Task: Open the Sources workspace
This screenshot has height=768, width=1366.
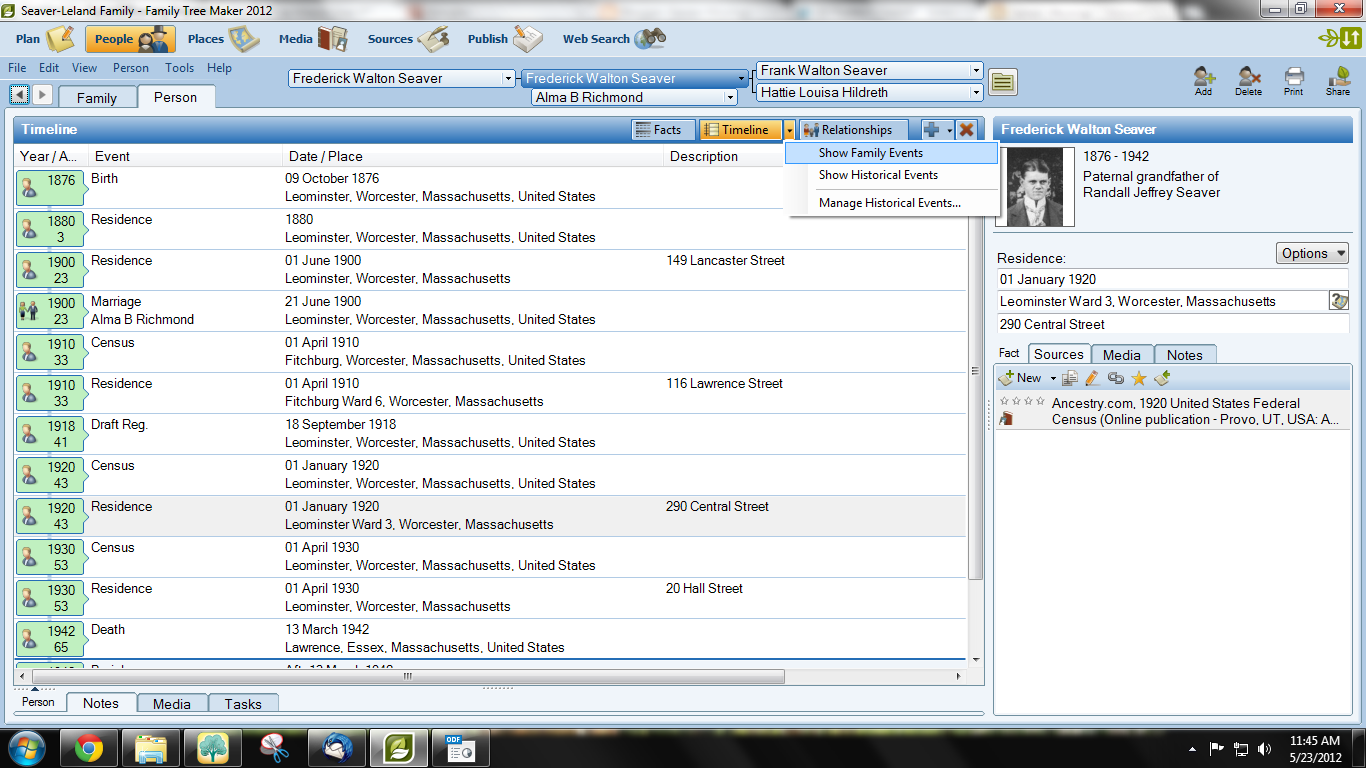Action: pos(408,39)
